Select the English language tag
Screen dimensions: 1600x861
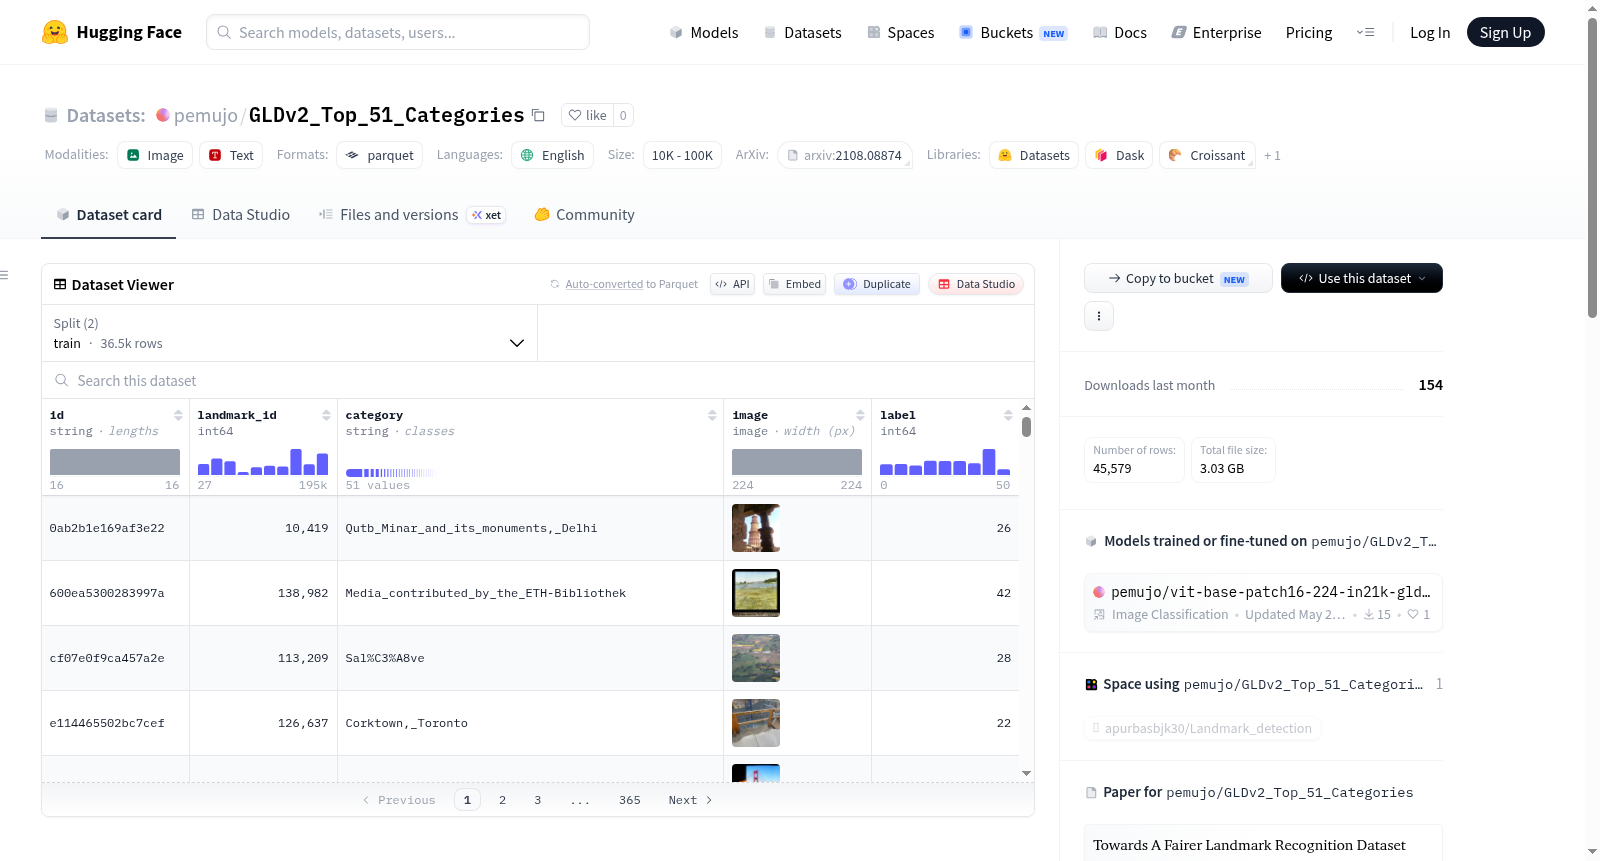point(553,155)
